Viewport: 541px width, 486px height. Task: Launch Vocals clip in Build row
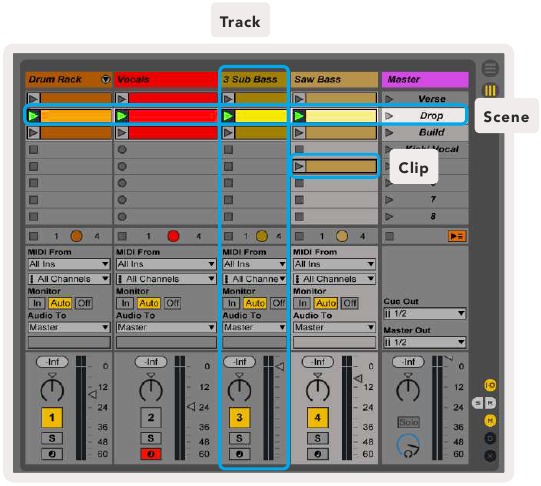(x=122, y=132)
